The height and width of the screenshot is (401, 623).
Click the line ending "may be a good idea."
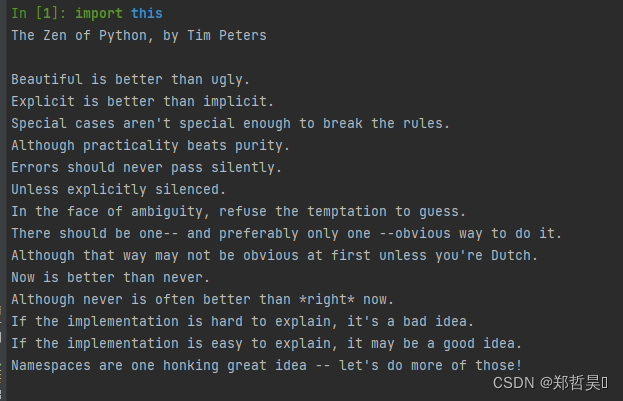point(266,343)
